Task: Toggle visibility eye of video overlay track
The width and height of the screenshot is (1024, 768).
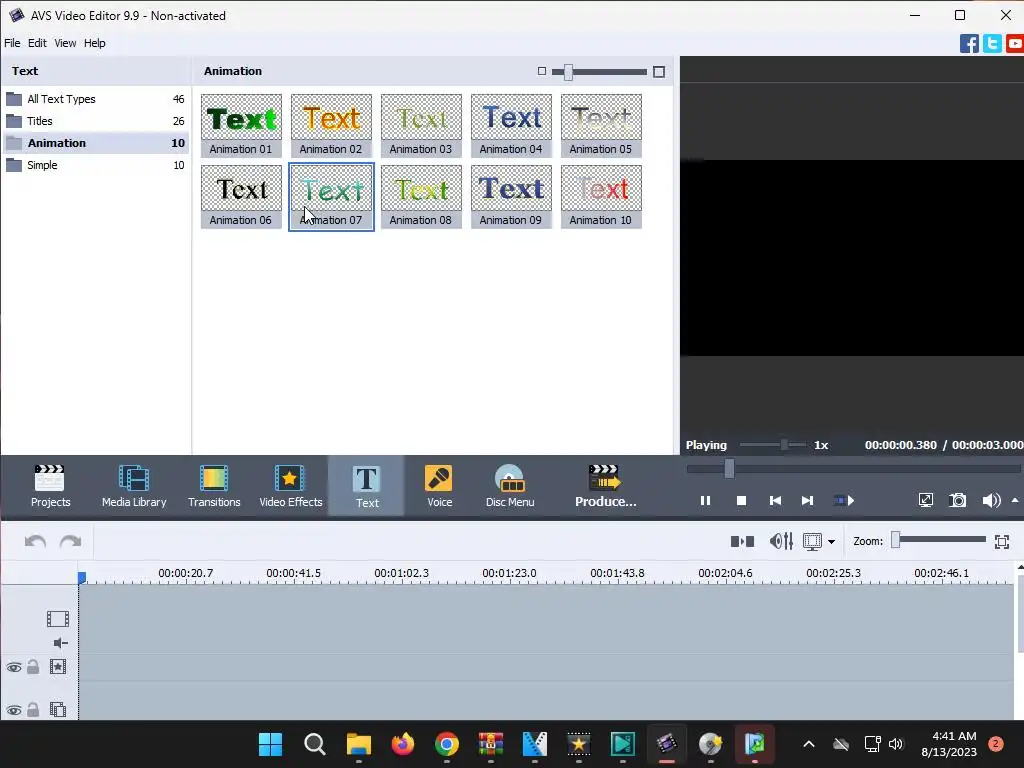Action: pyautogui.click(x=14, y=710)
